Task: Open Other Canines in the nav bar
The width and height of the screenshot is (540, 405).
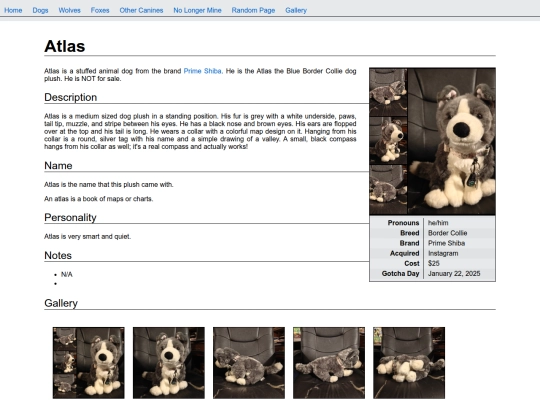Action: tap(141, 10)
